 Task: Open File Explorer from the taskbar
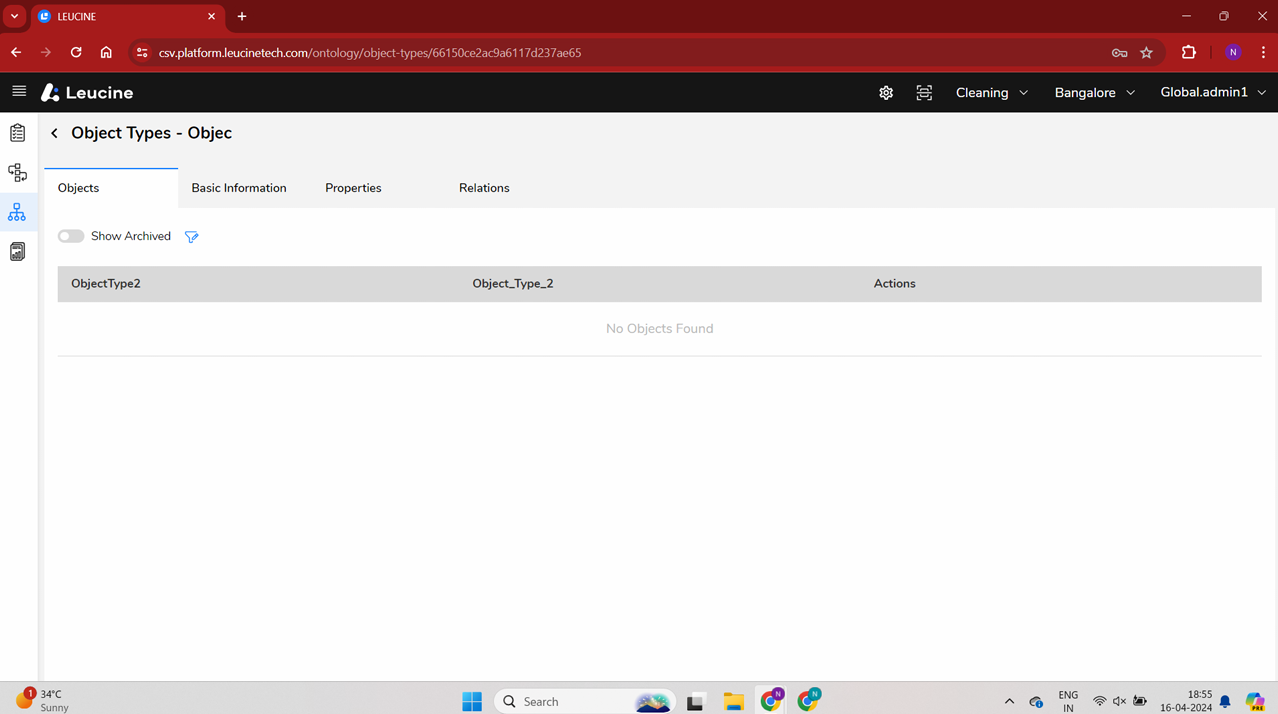[x=733, y=701]
